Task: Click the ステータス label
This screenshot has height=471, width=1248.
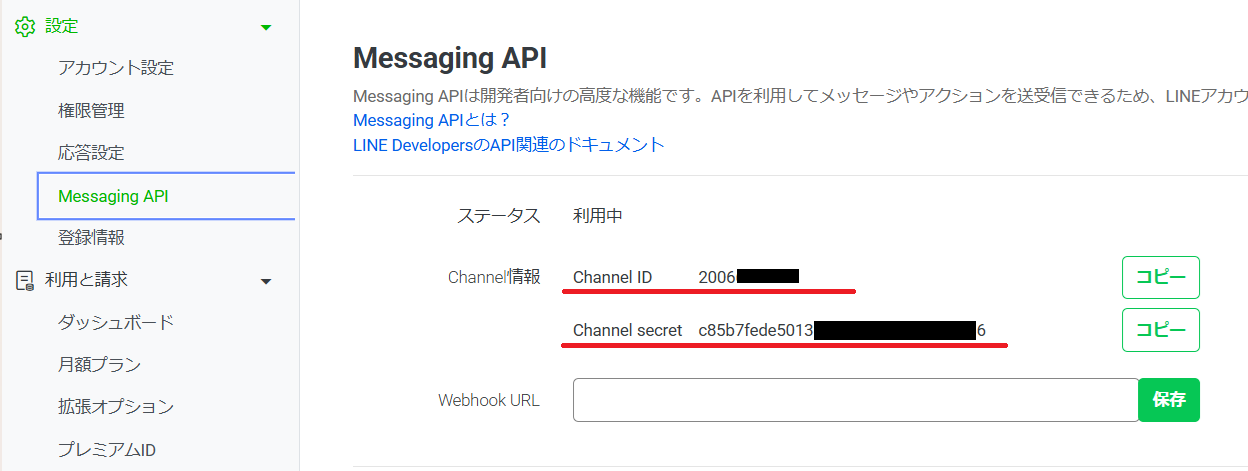Action: click(499, 216)
